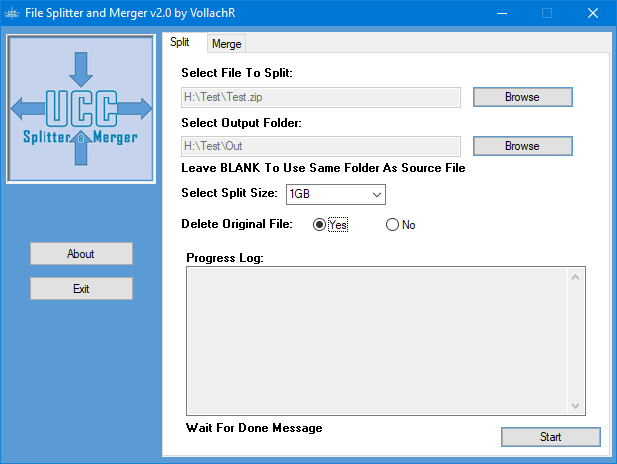
Task: Select Yes for Delete Original File
Action: point(319,225)
